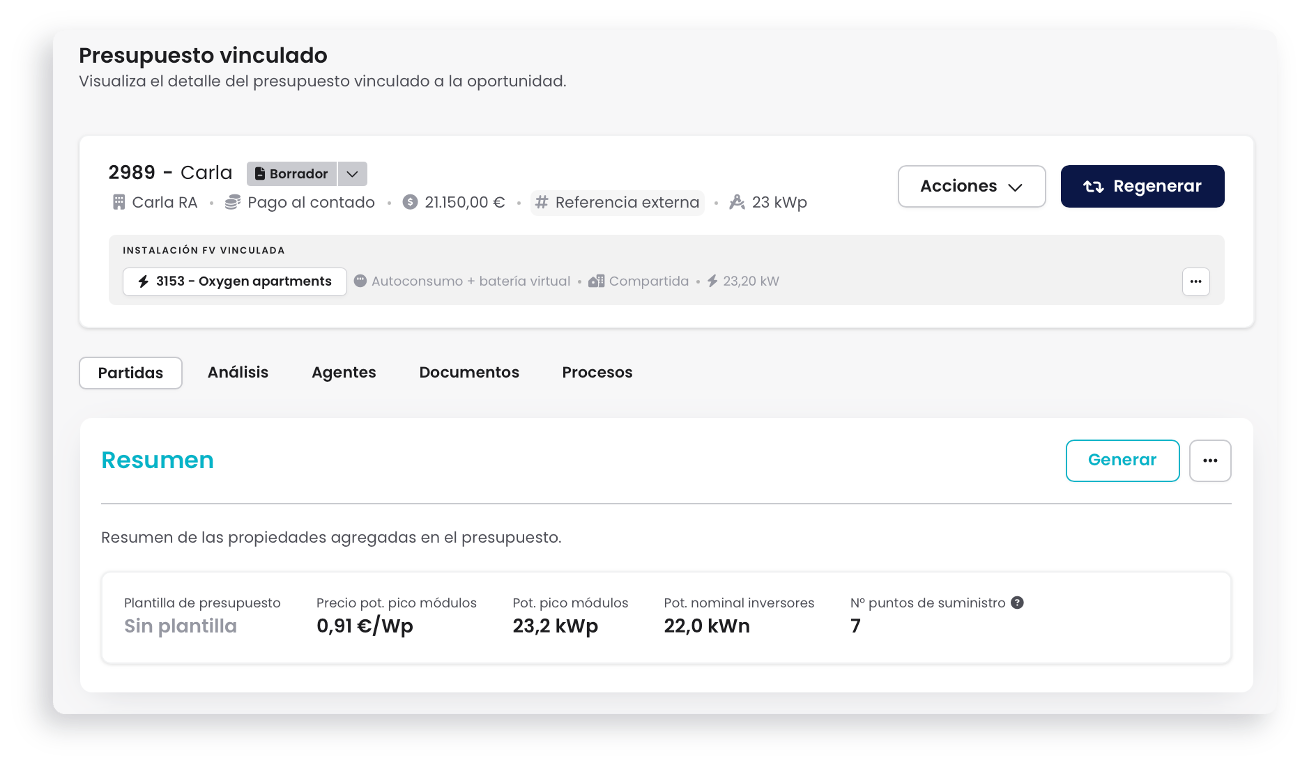1306x766 pixels.
Task: Click the Regenerar button
Action: tap(1142, 186)
